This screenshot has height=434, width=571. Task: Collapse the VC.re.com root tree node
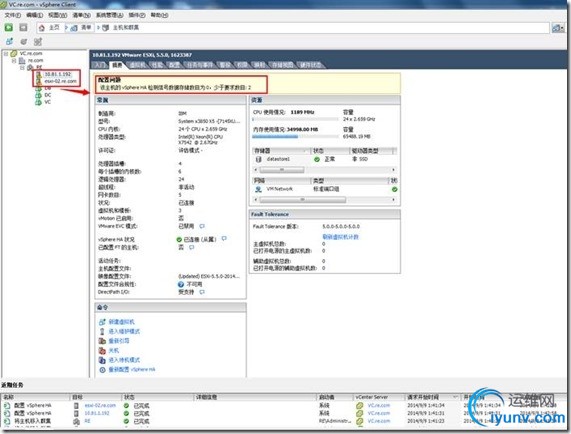pyautogui.click(x=6, y=54)
